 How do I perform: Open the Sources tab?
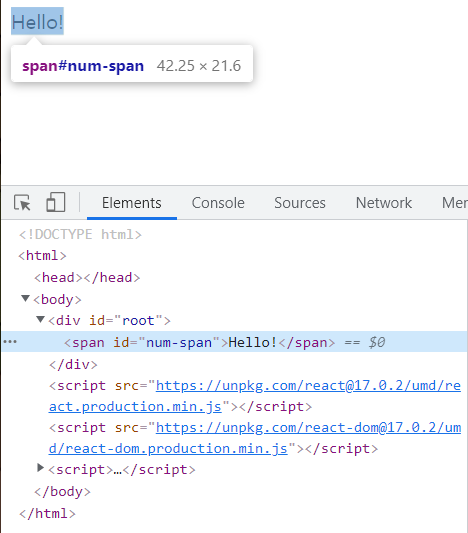[300, 203]
